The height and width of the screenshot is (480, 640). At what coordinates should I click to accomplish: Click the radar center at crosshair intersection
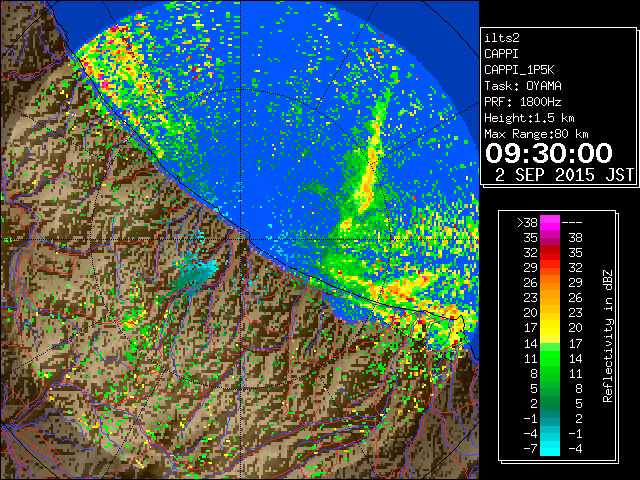click(x=241, y=239)
